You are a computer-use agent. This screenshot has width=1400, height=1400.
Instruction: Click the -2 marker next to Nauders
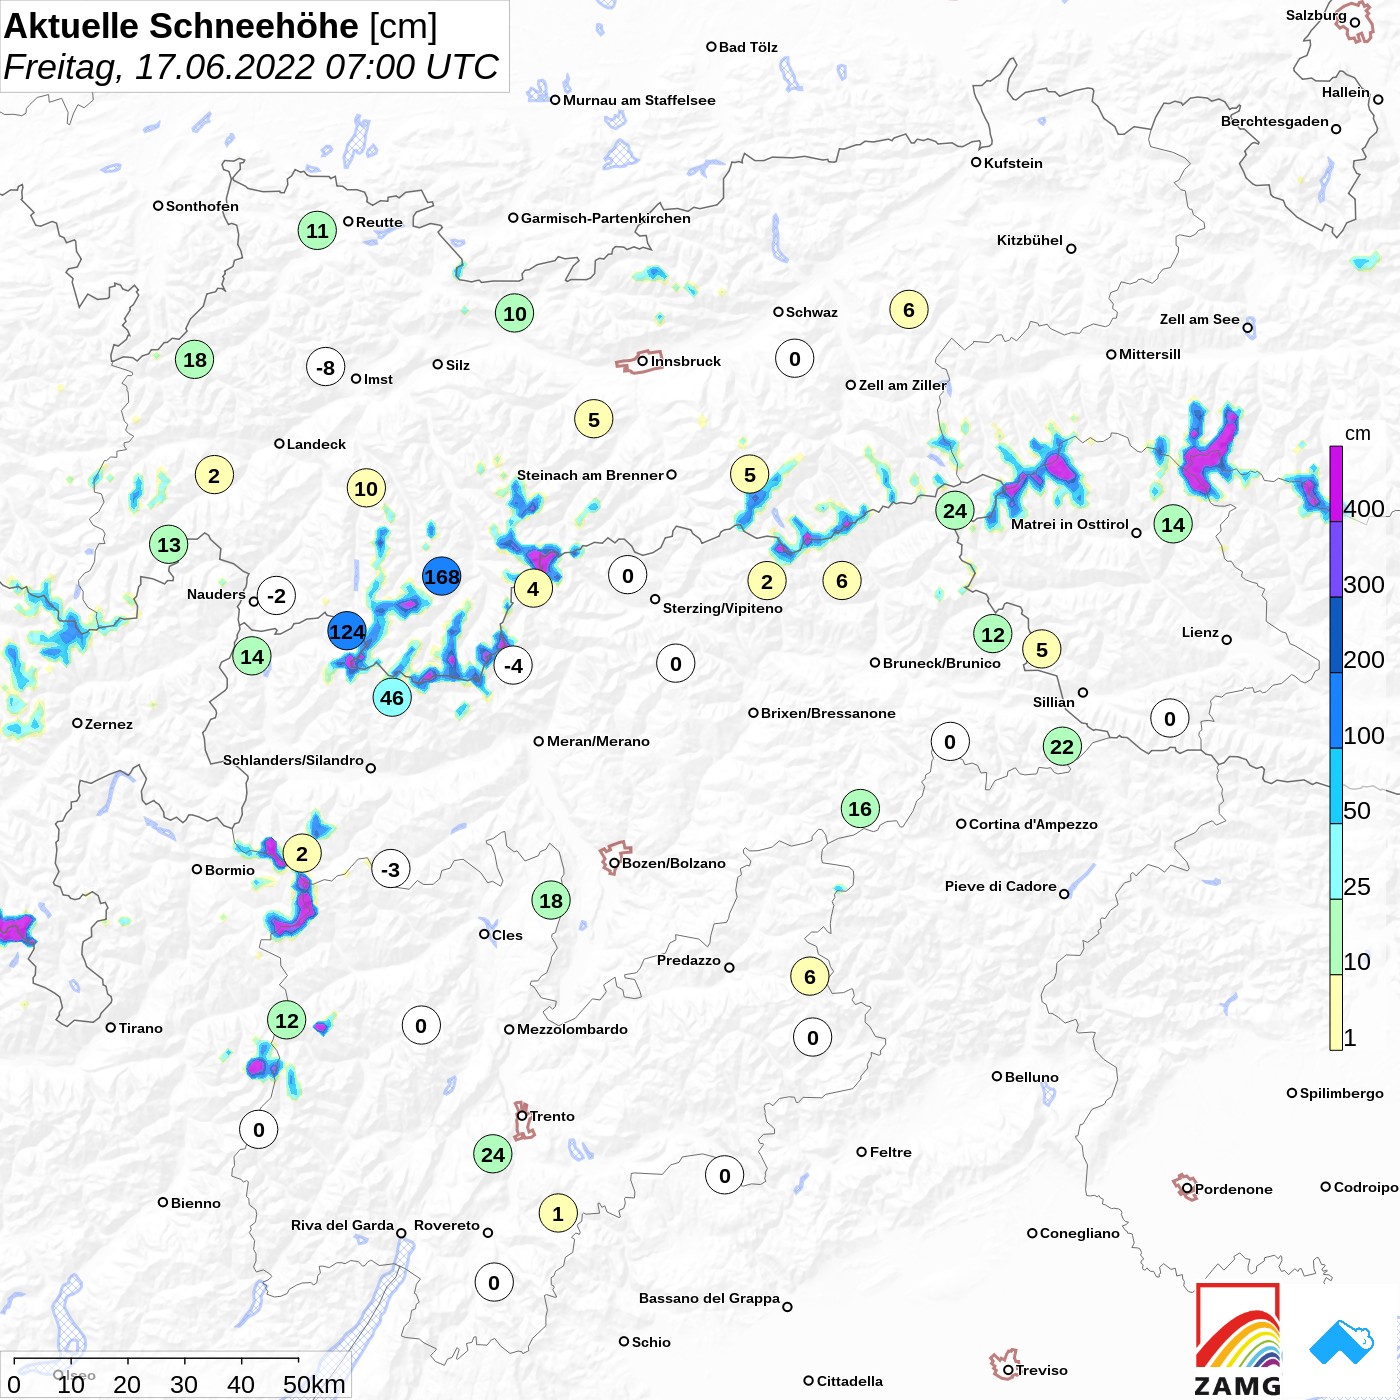[x=276, y=597]
